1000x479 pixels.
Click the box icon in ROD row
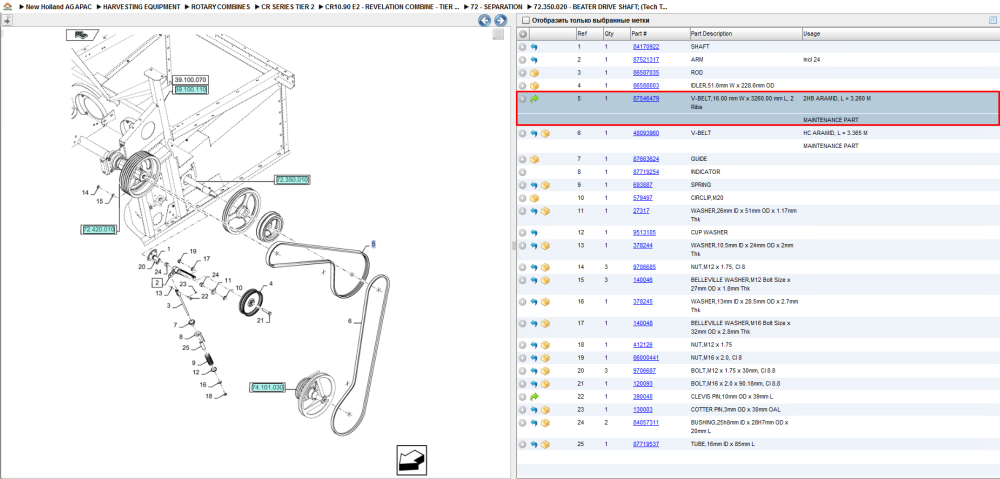pos(534,73)
